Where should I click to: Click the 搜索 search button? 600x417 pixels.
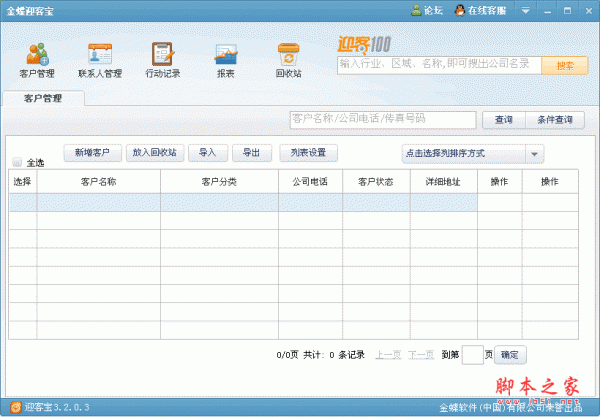[565, 65]
